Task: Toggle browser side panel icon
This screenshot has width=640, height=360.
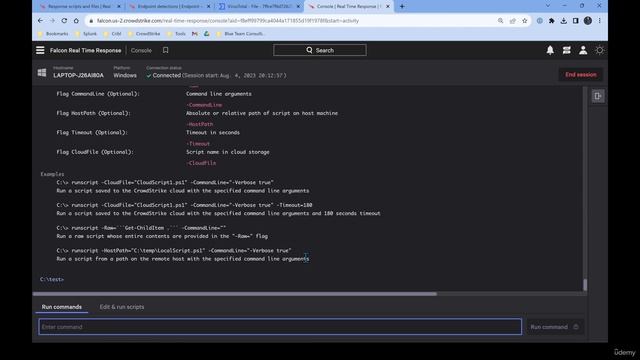Action: click(576, 20)
